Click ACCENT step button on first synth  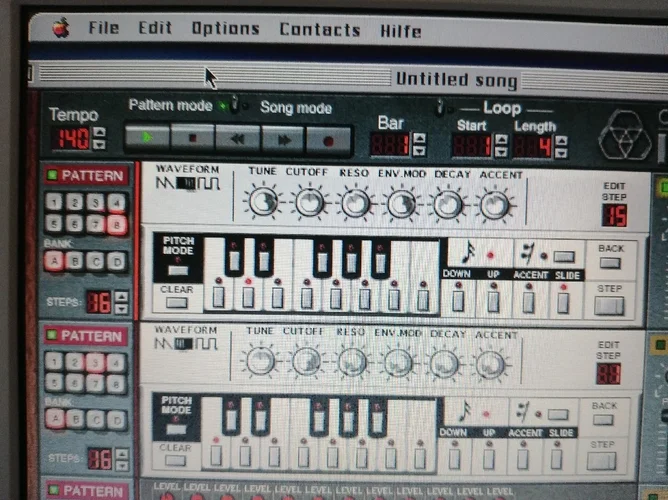pos(528,302)
